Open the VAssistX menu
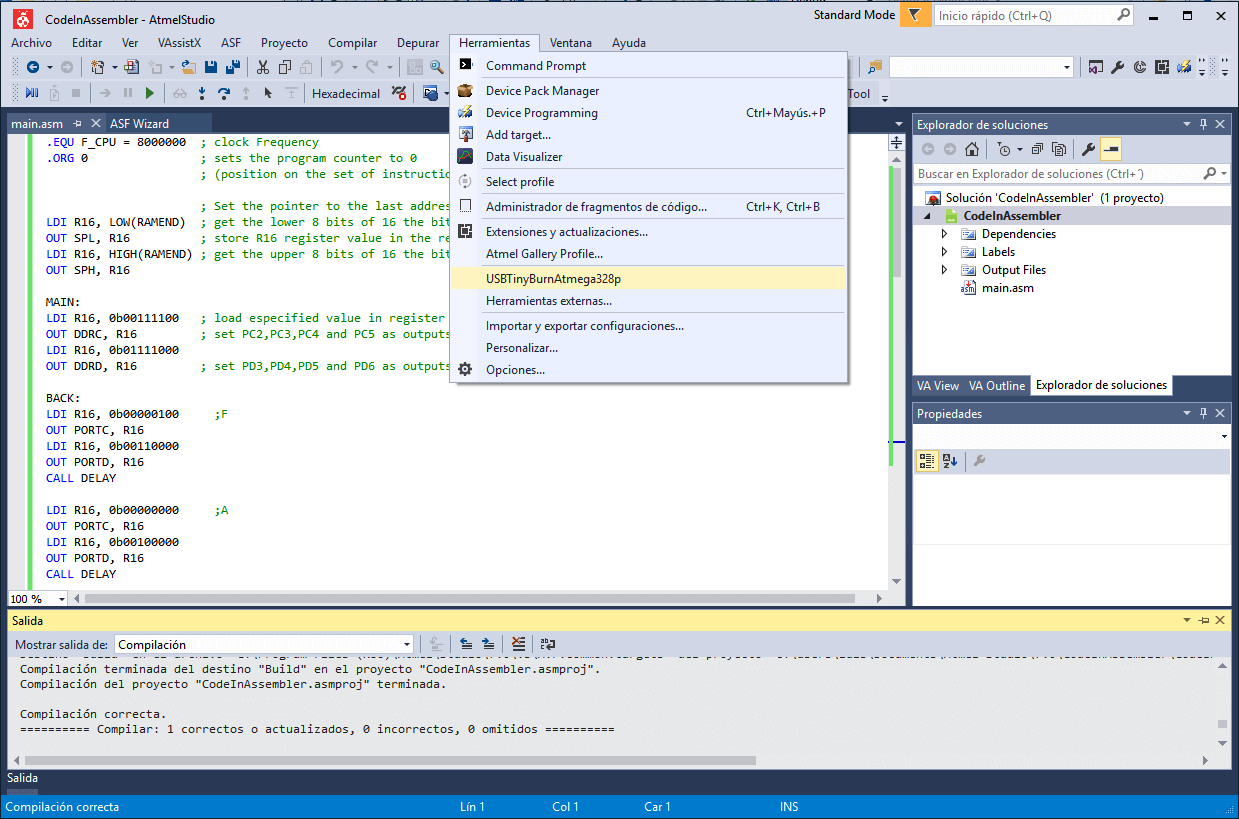 click(x=179, y=43)
